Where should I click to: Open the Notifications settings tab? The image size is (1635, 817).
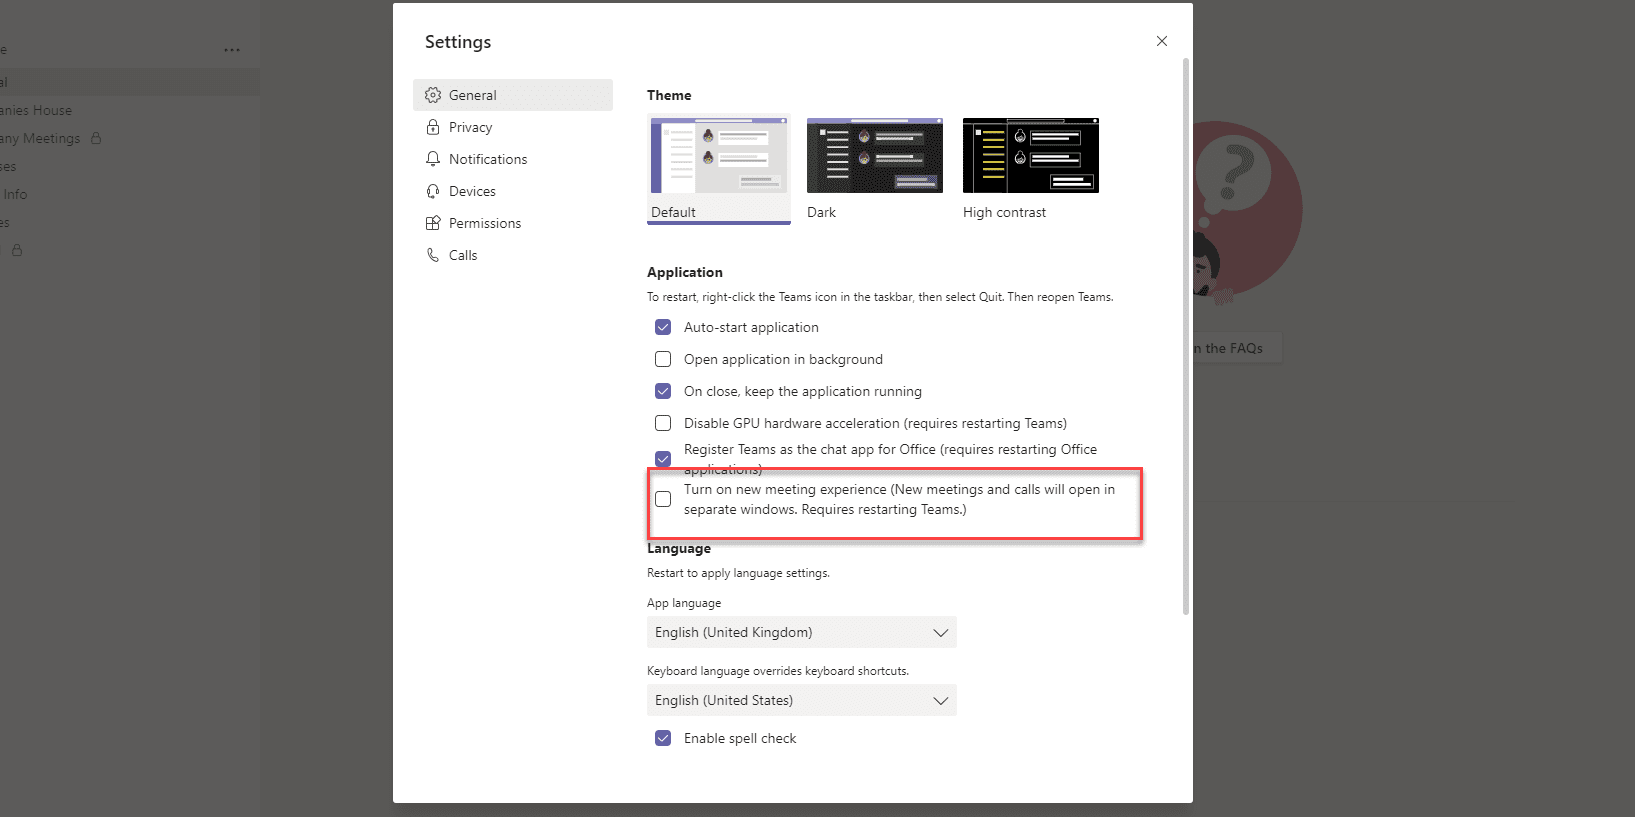coord(512,159)
